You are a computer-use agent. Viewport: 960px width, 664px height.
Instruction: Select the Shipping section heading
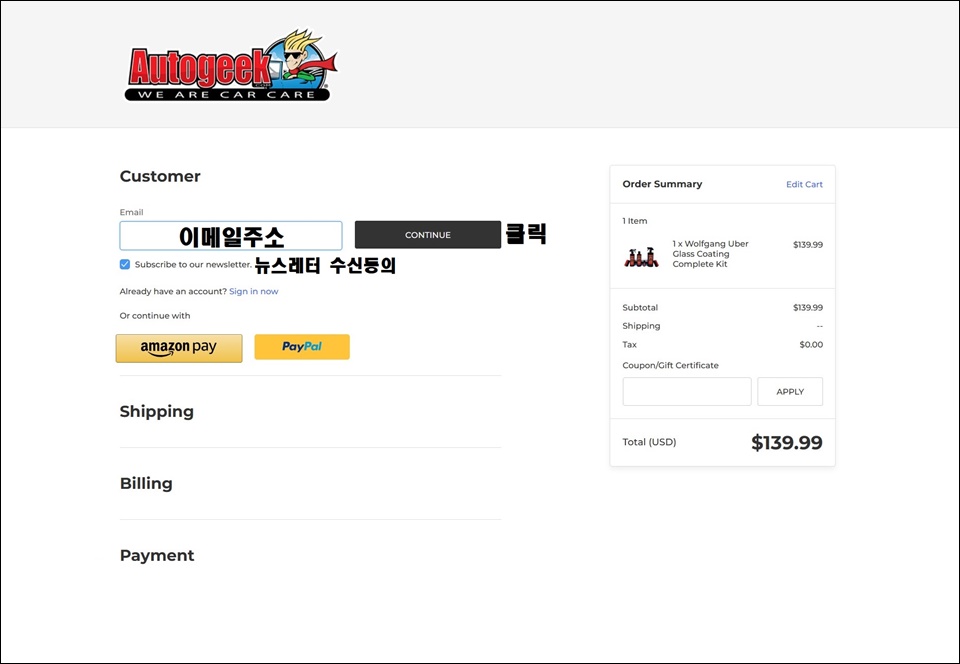[x=157, y=411]
